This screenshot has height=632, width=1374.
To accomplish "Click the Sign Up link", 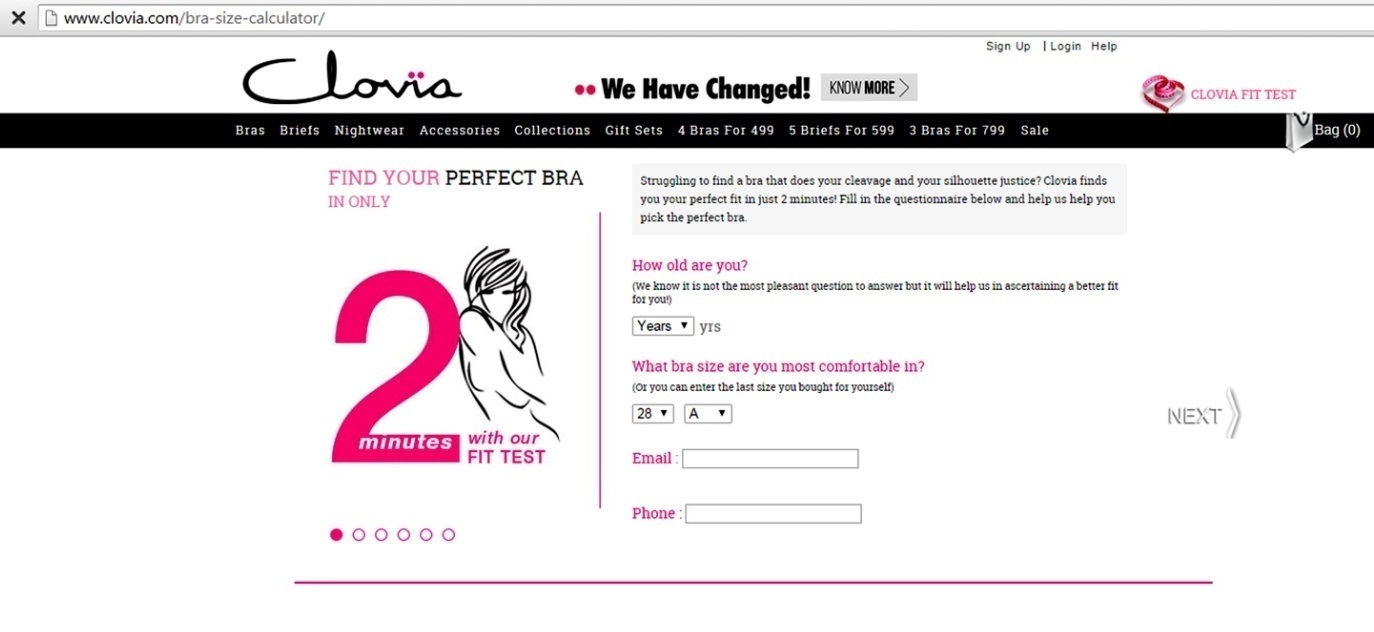I will pos(1008,46).
